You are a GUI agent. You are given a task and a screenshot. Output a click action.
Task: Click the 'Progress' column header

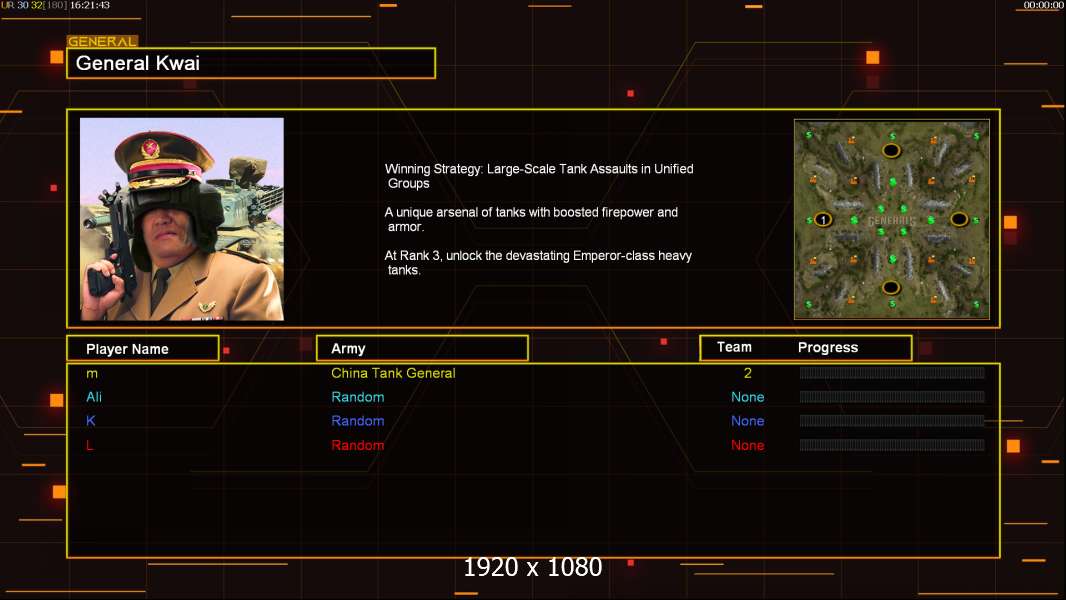coord(827,347)
